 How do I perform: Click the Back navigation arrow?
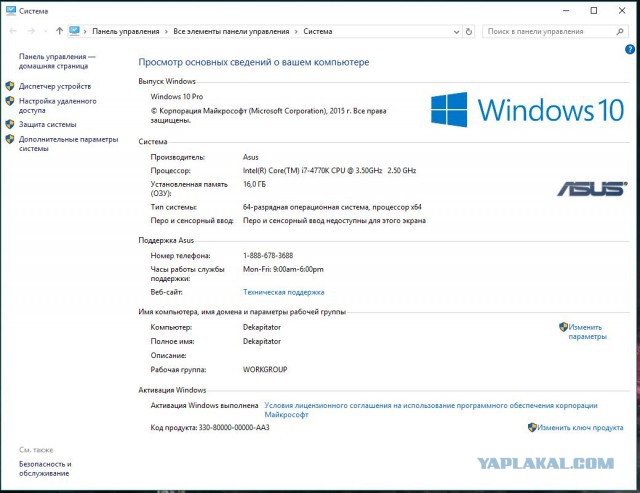(13, 31)
